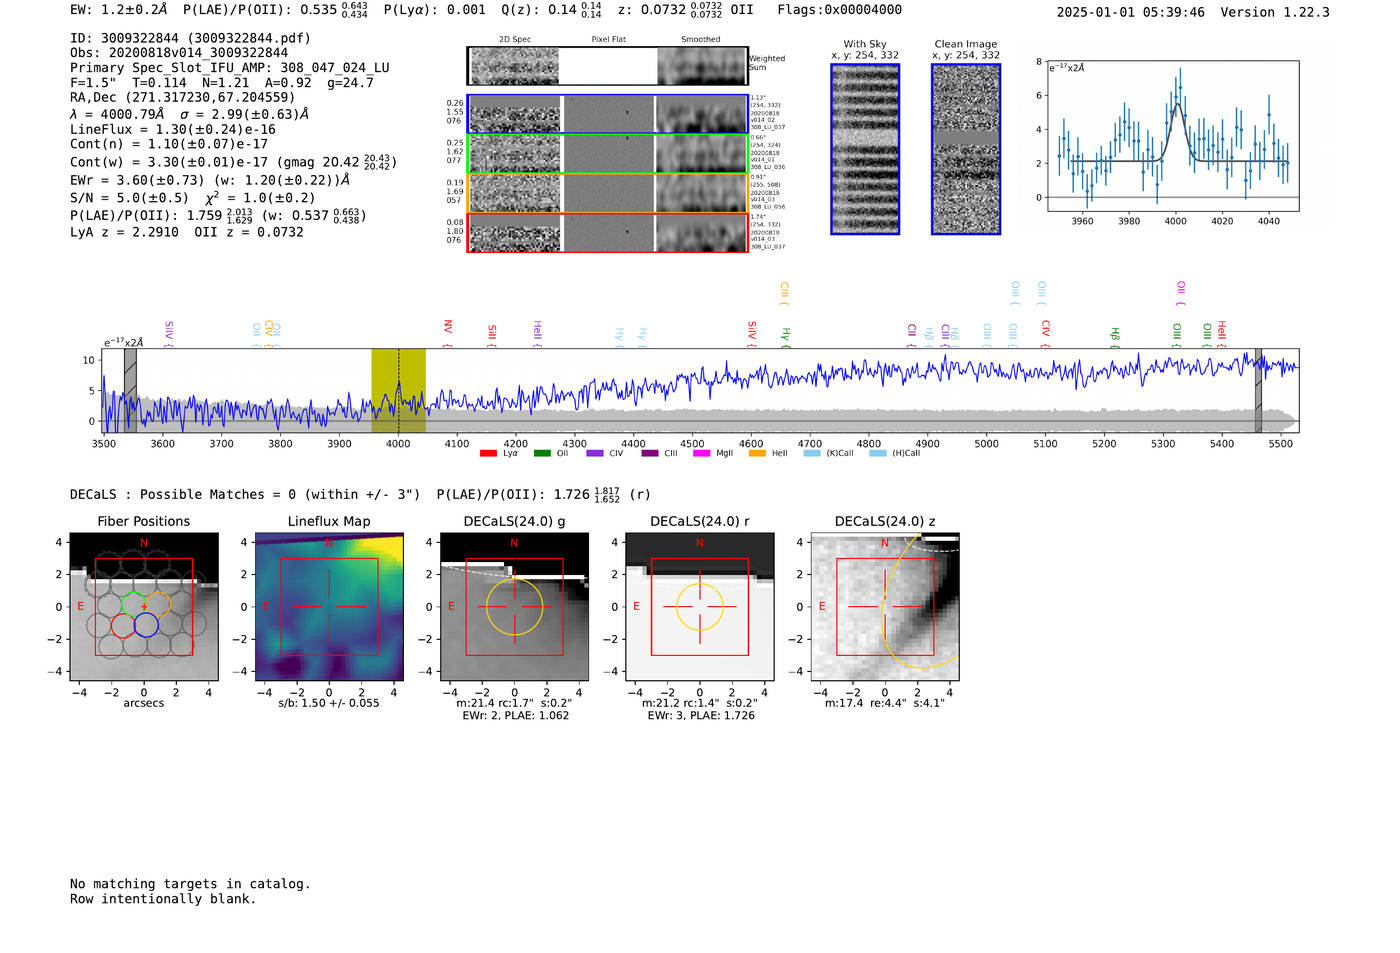Select the orange-bordered fiber spectrum row

(608, 193)
